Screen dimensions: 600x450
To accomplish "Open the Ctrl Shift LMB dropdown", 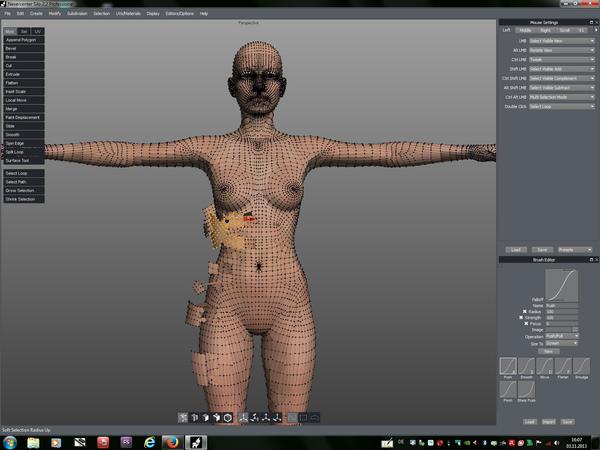I will (x=562, y=78).
